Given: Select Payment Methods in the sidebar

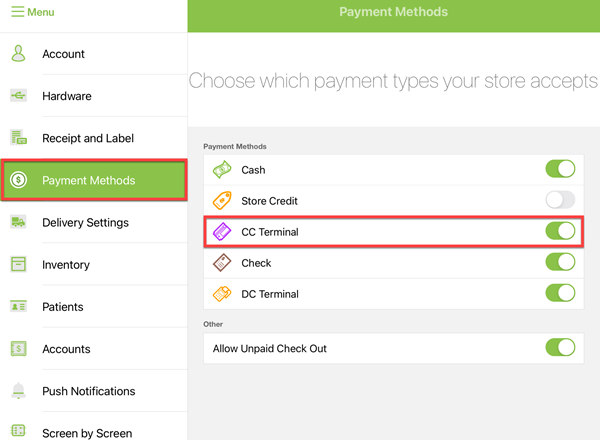Looking at the screenshot, I should coord(88,181).
